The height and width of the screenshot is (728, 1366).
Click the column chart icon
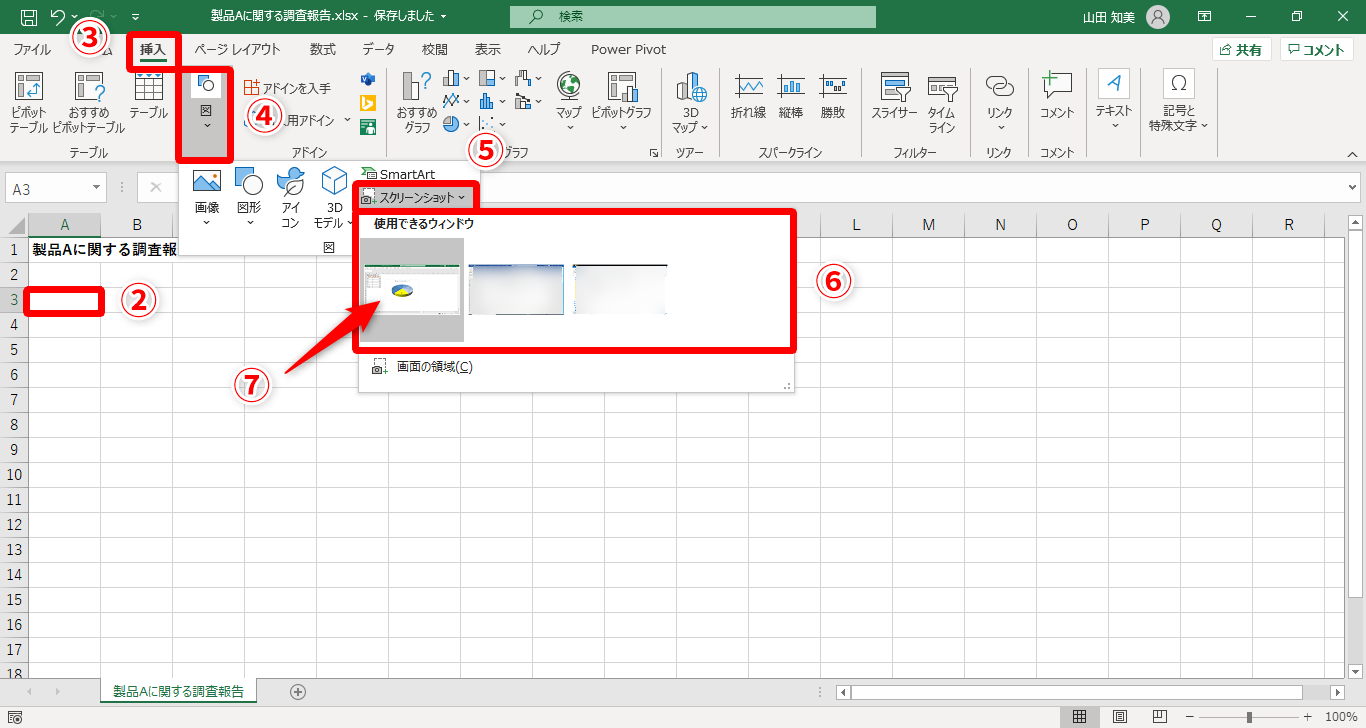451,78
